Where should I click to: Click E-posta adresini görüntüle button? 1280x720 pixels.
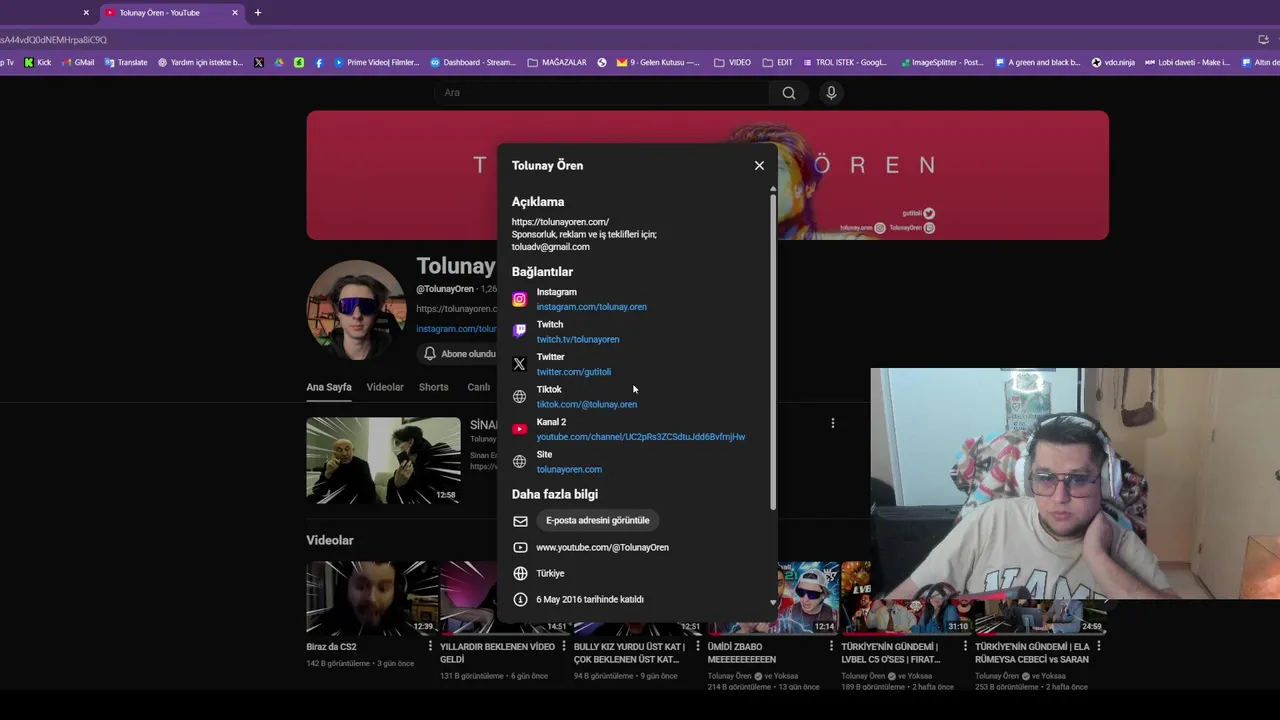coord(597,520)
